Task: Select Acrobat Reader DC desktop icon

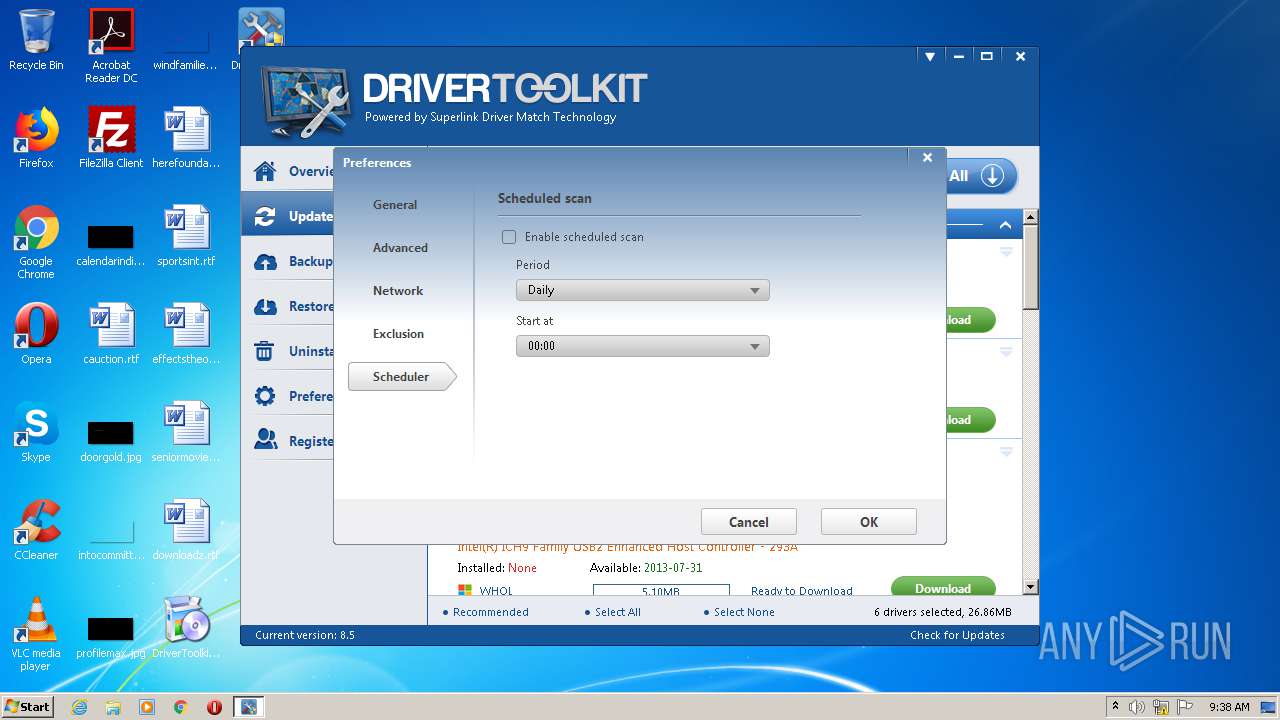Action: (x=111, y=46)
